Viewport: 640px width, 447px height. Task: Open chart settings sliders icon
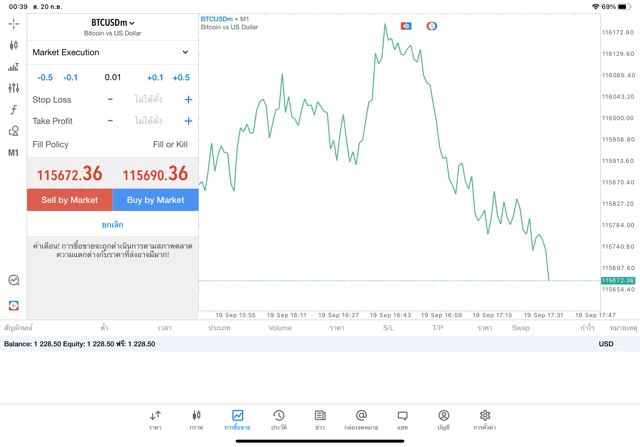tap(13, 88)
